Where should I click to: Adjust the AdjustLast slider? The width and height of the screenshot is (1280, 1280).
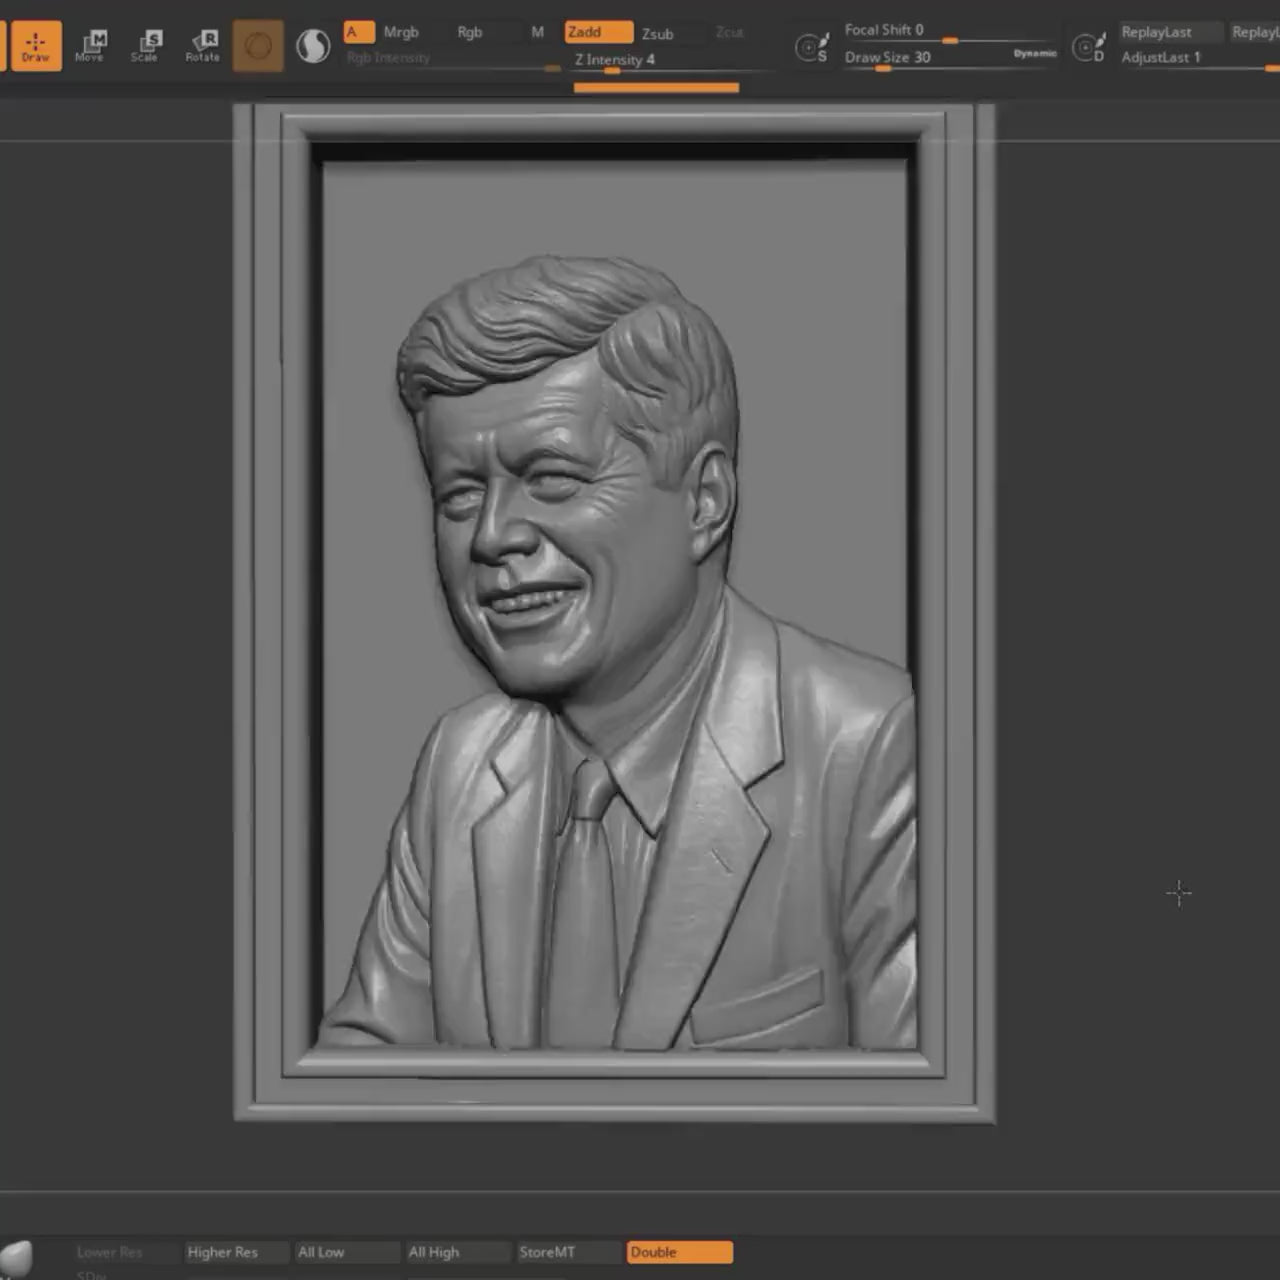pos(1198,58)
